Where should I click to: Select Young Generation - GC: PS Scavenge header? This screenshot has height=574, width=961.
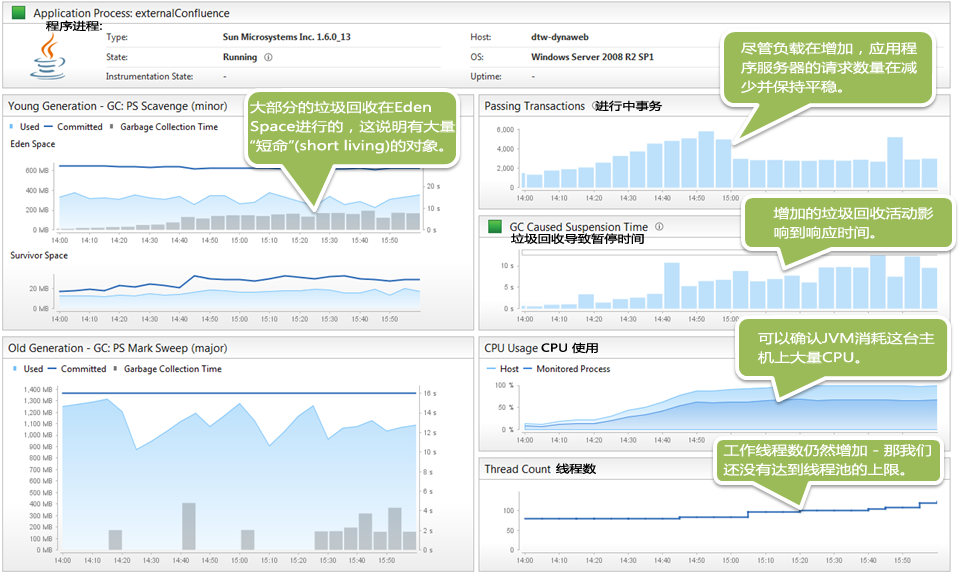pyautogui.click(x=118, y=106)
